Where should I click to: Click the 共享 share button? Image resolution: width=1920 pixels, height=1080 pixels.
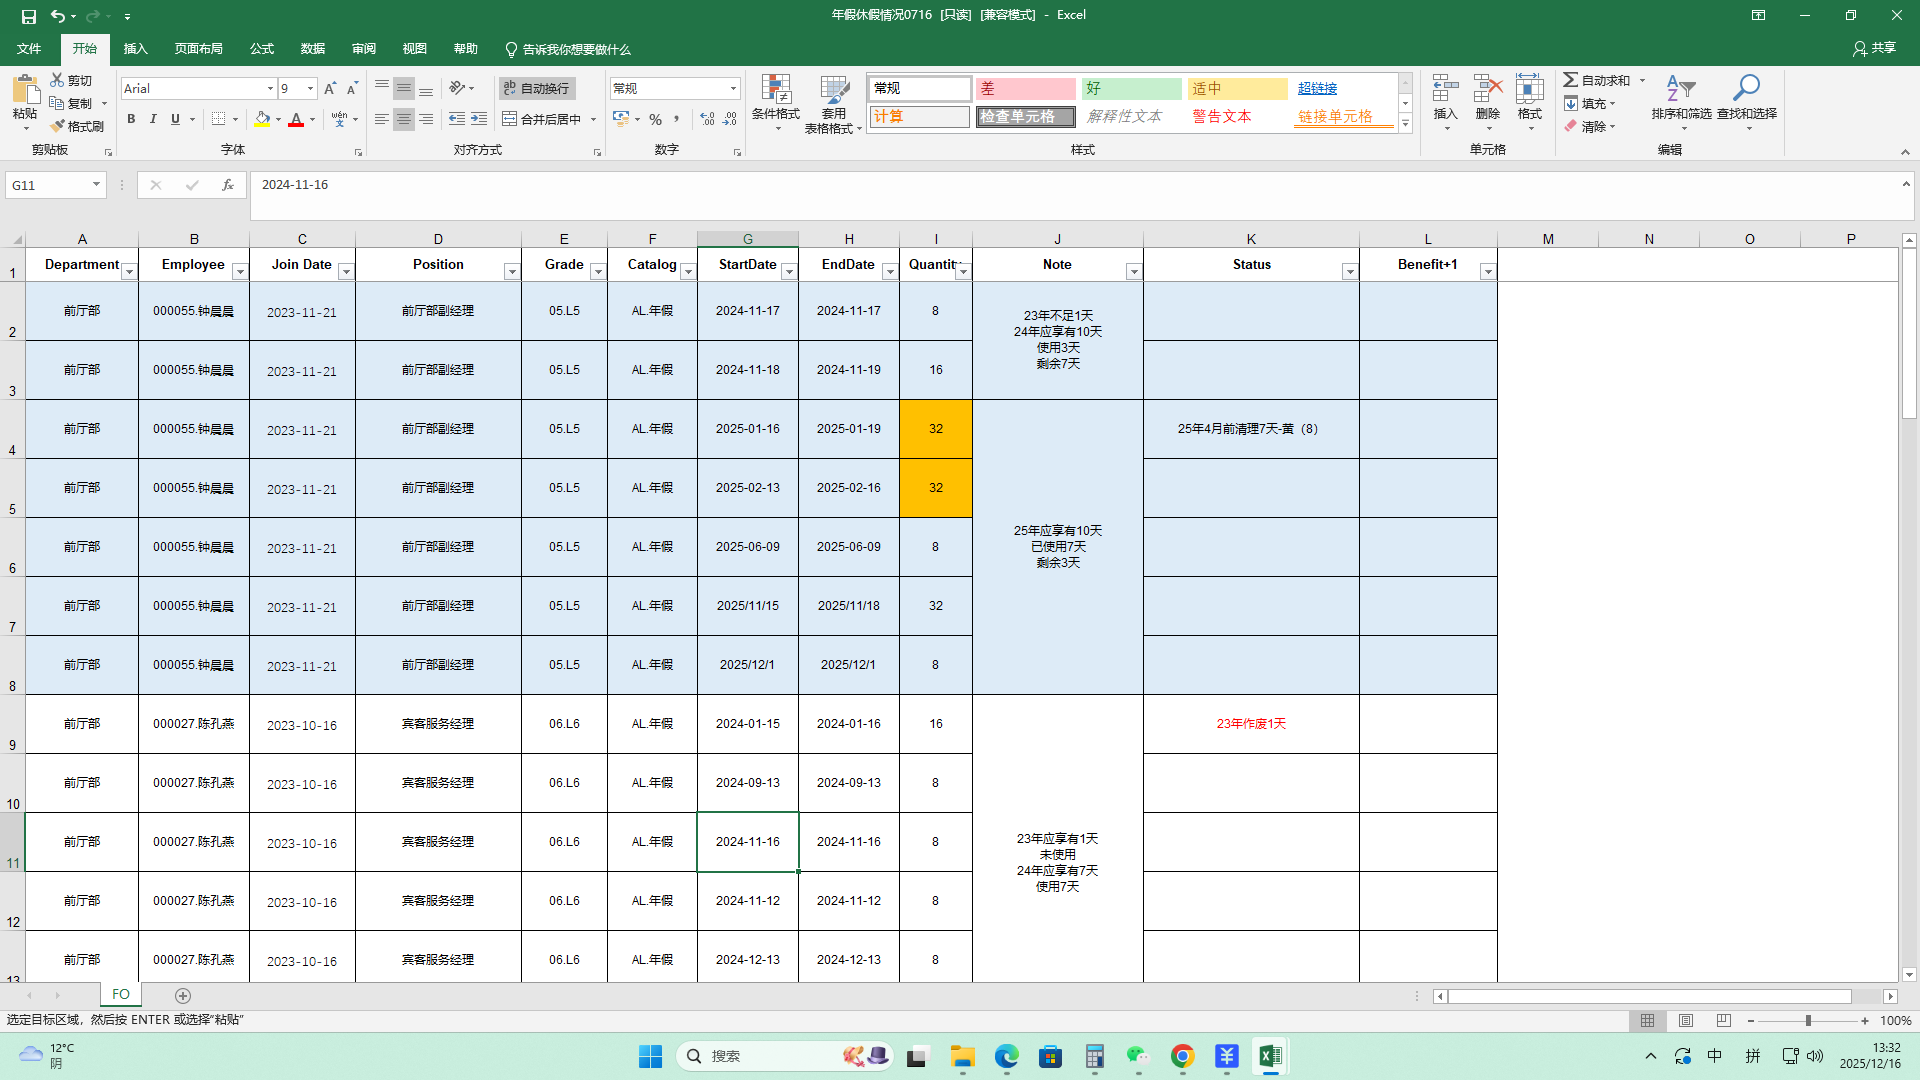click(x=1874, y=48)
